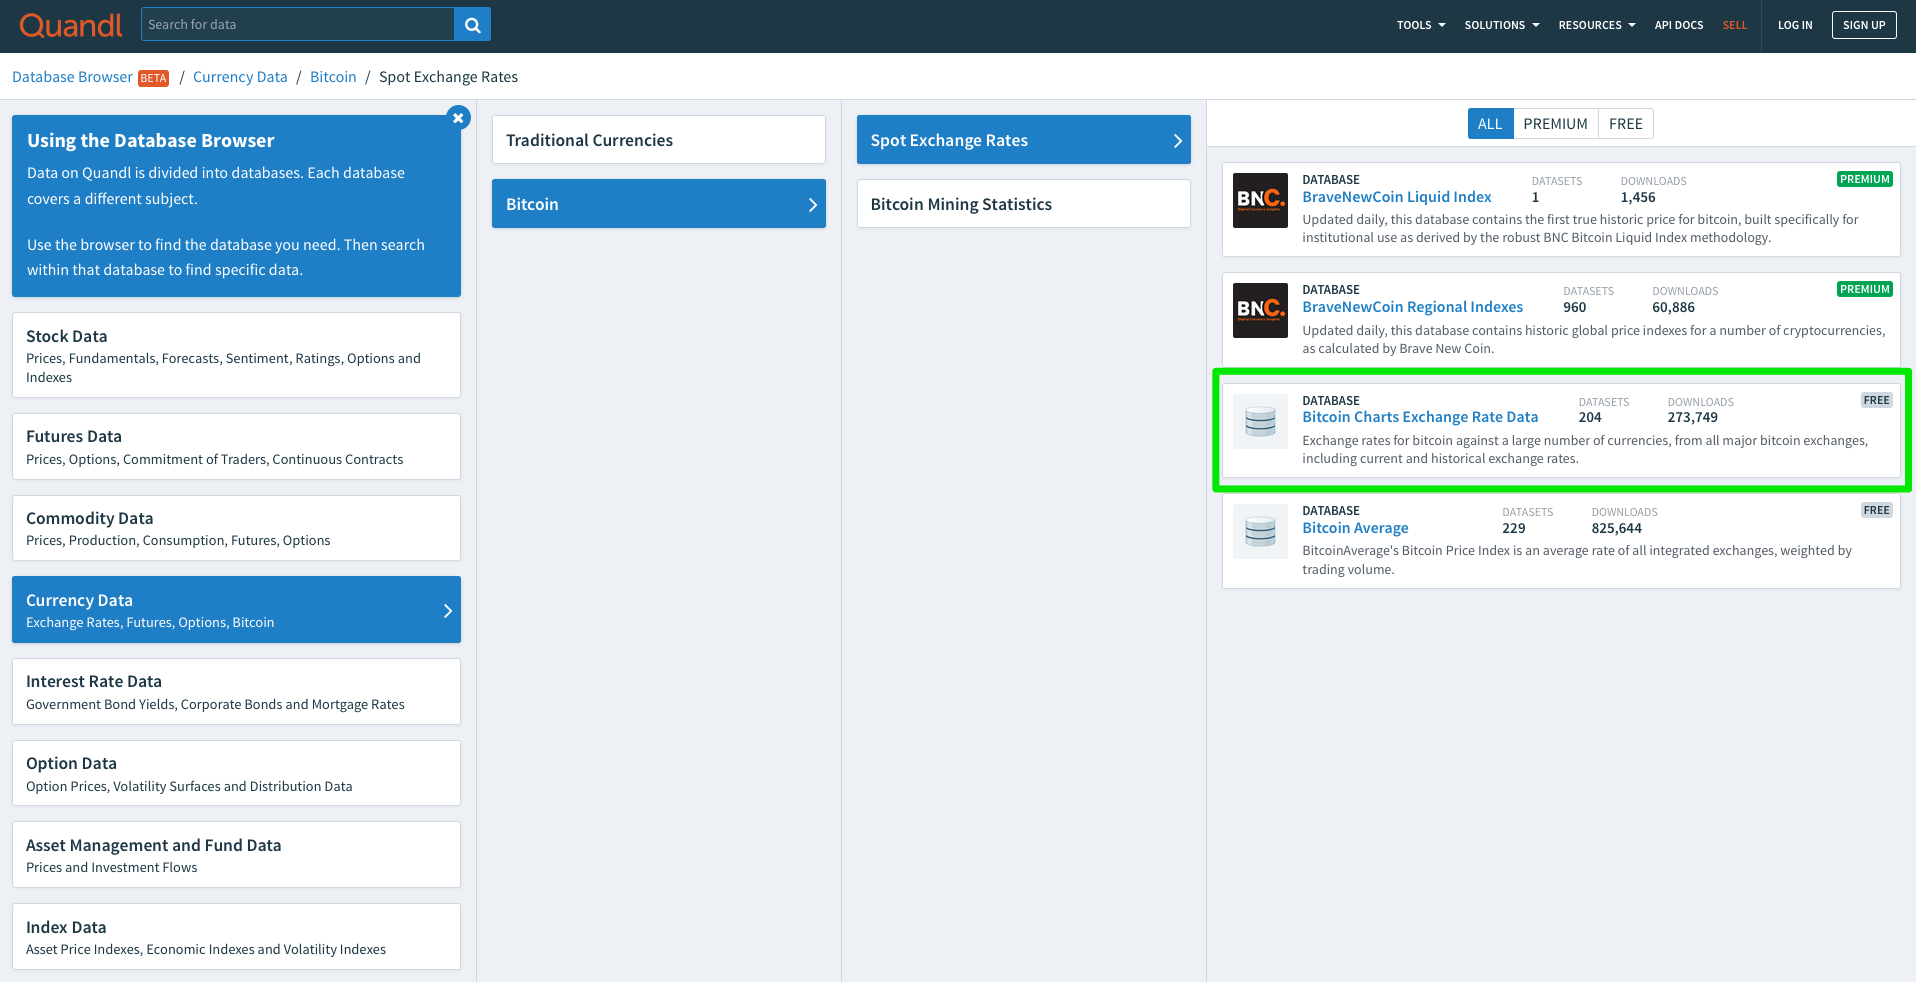Go to Bitcoin breadcrumb link
The height and width of the screenshot is (982, 1916).
coord(333,77)
